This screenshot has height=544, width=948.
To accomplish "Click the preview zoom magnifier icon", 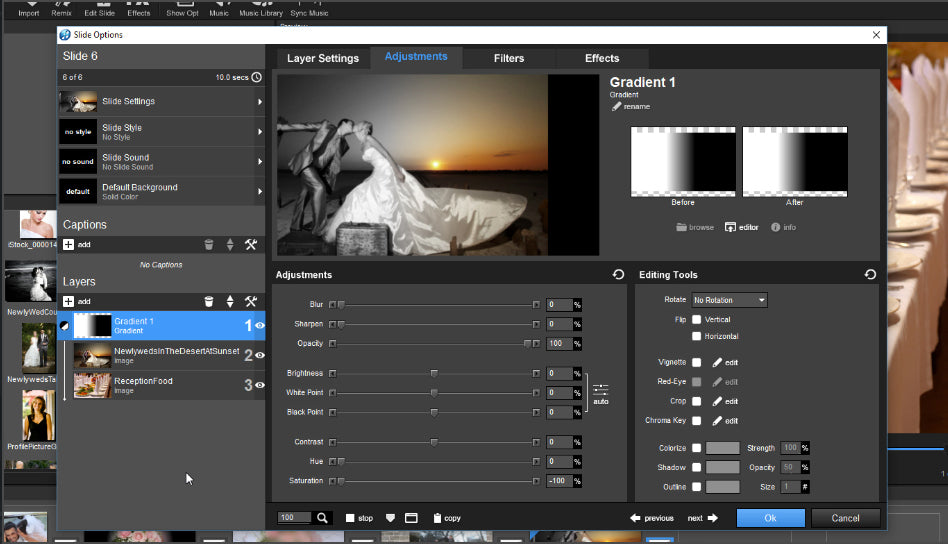I will coord(322,518).
